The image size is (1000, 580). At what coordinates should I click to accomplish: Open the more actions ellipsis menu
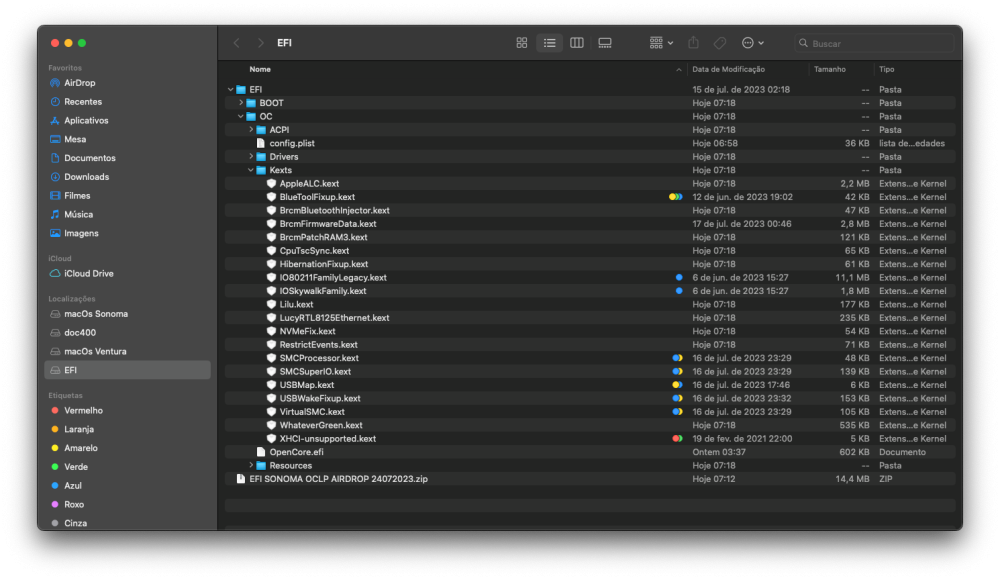(753, 43)
